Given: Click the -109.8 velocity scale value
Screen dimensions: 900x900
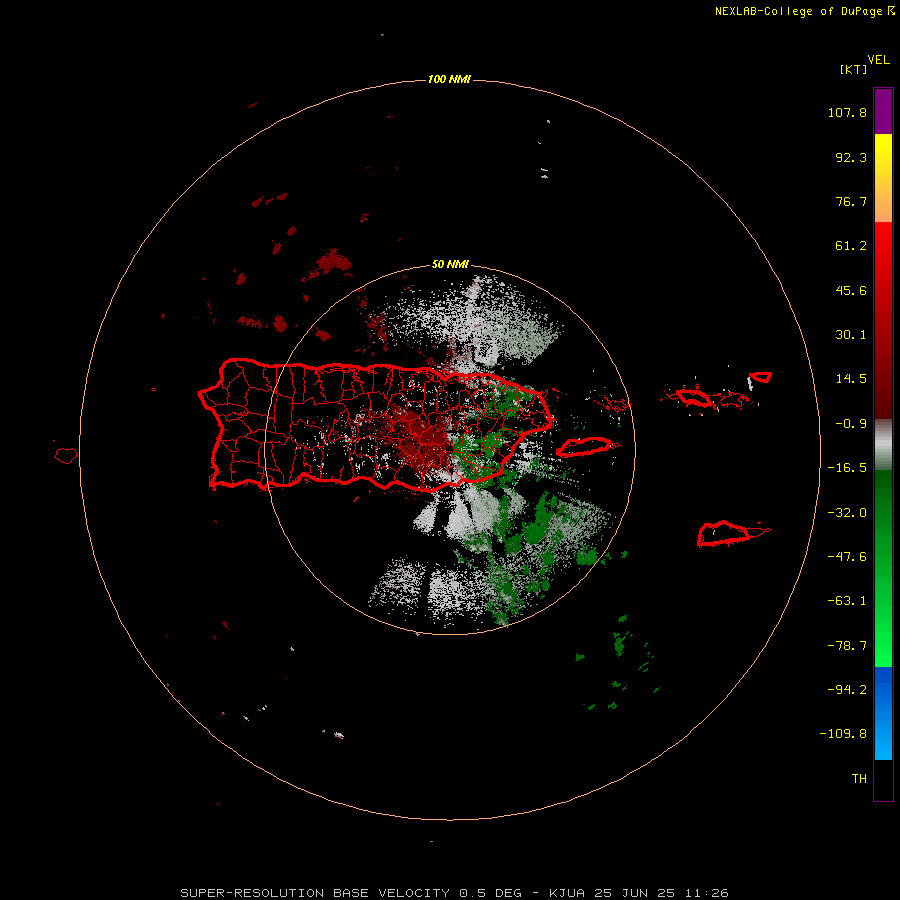Looking at the screenshot, I should click(x=843, y=734).
